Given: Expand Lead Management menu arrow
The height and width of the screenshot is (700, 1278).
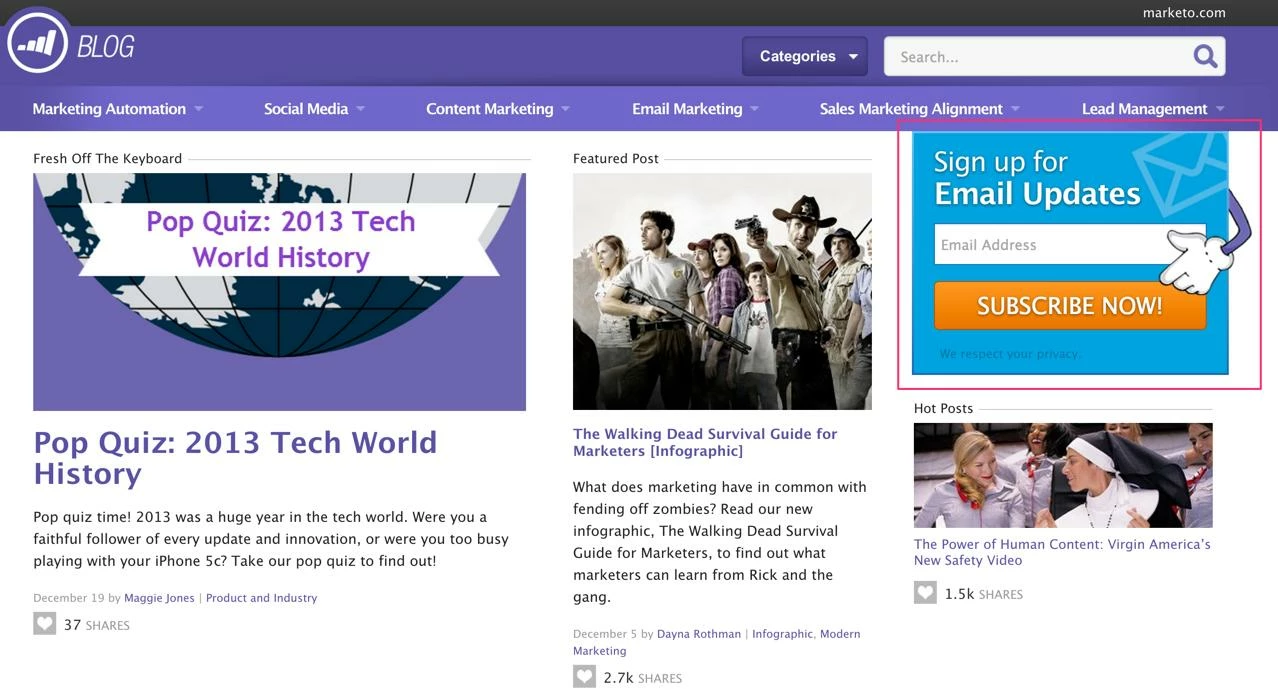Looking at the screenshot, I should [x=1220, y=108].
